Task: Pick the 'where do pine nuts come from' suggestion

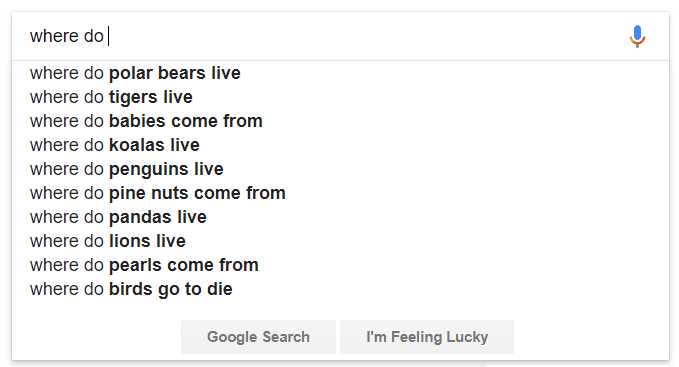Action: [x=340, y=193]
